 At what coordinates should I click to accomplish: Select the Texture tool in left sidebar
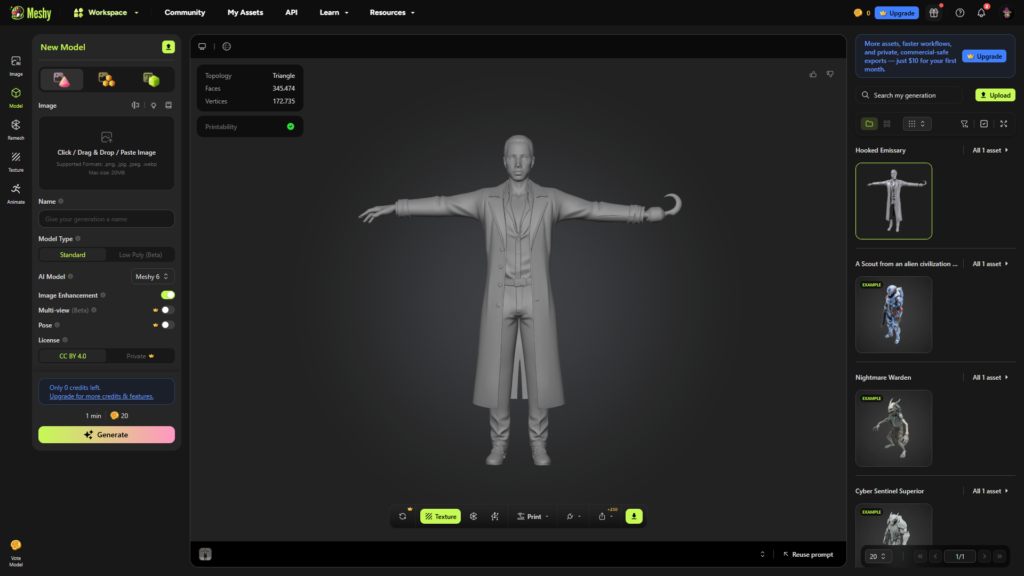coord(16,159)
